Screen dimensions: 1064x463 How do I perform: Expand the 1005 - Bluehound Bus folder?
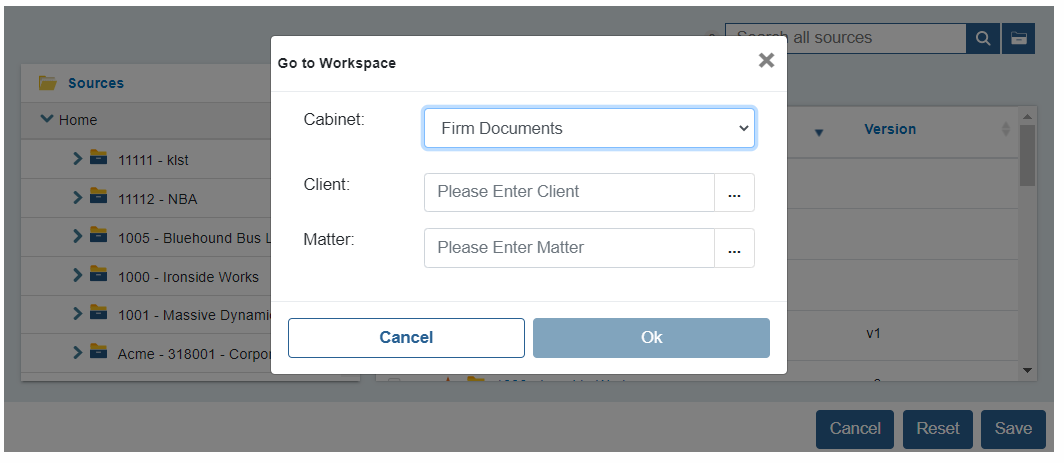click(x=77, y=236)
